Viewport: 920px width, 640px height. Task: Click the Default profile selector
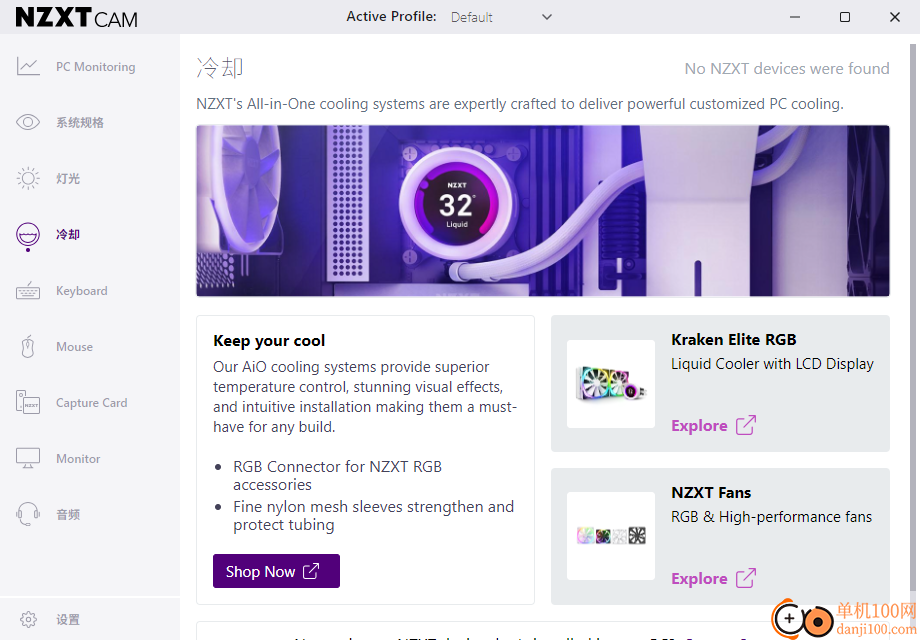[x=502, y=17]
